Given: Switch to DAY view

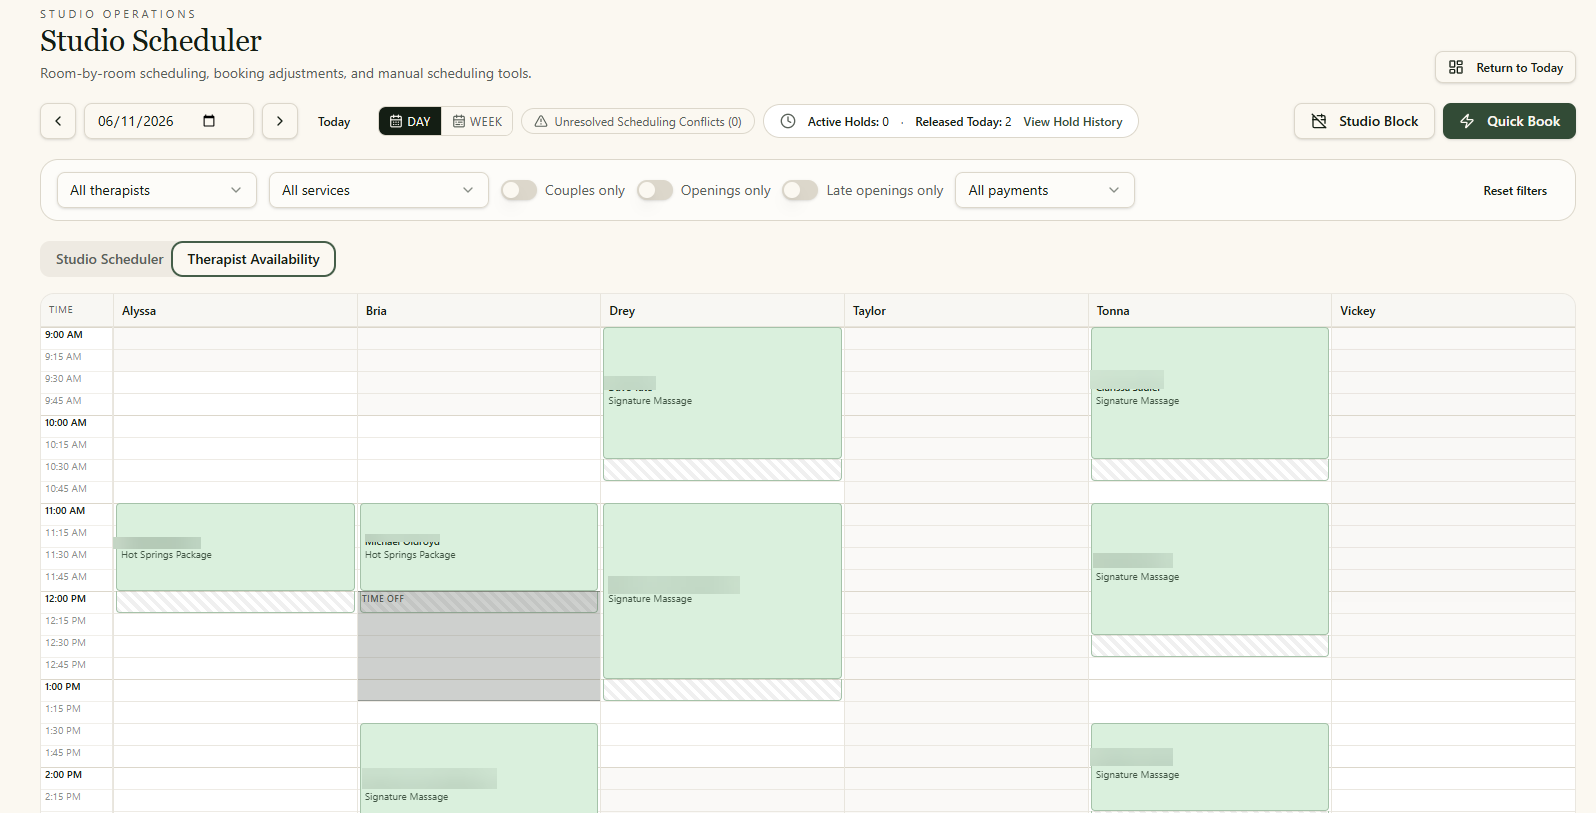Looking at the screenshot, I should coord(410,121).
